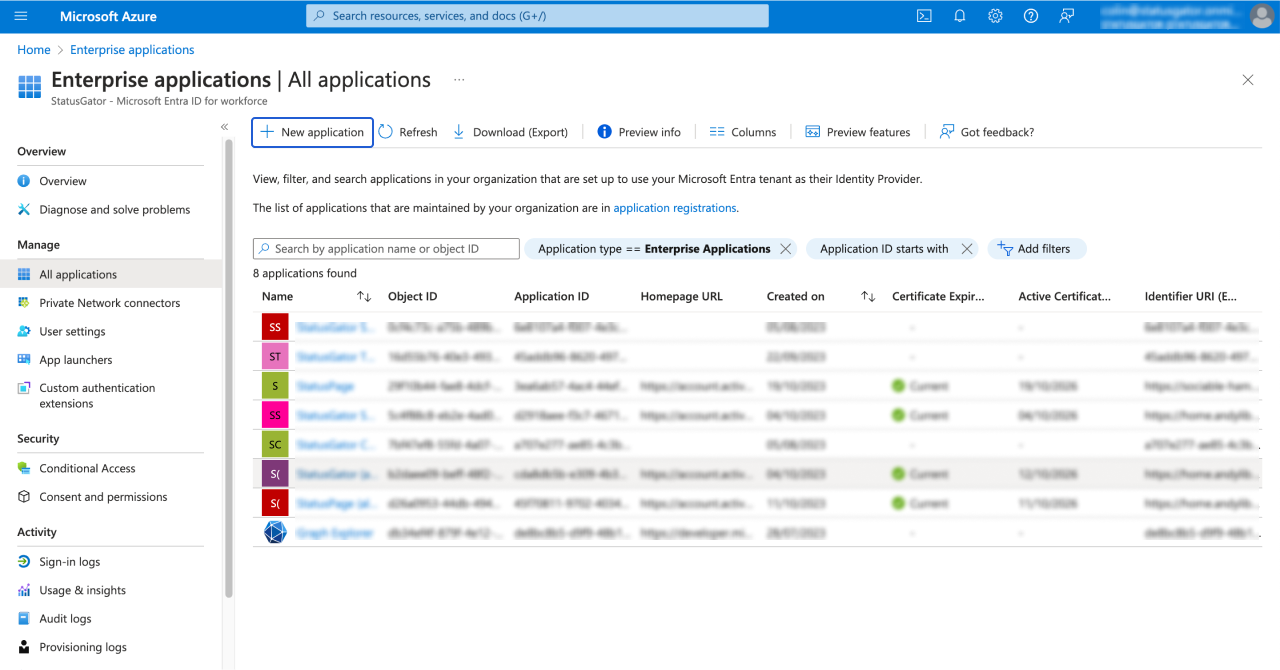
Task: Click Add filters
Action: coord(1036,249)
